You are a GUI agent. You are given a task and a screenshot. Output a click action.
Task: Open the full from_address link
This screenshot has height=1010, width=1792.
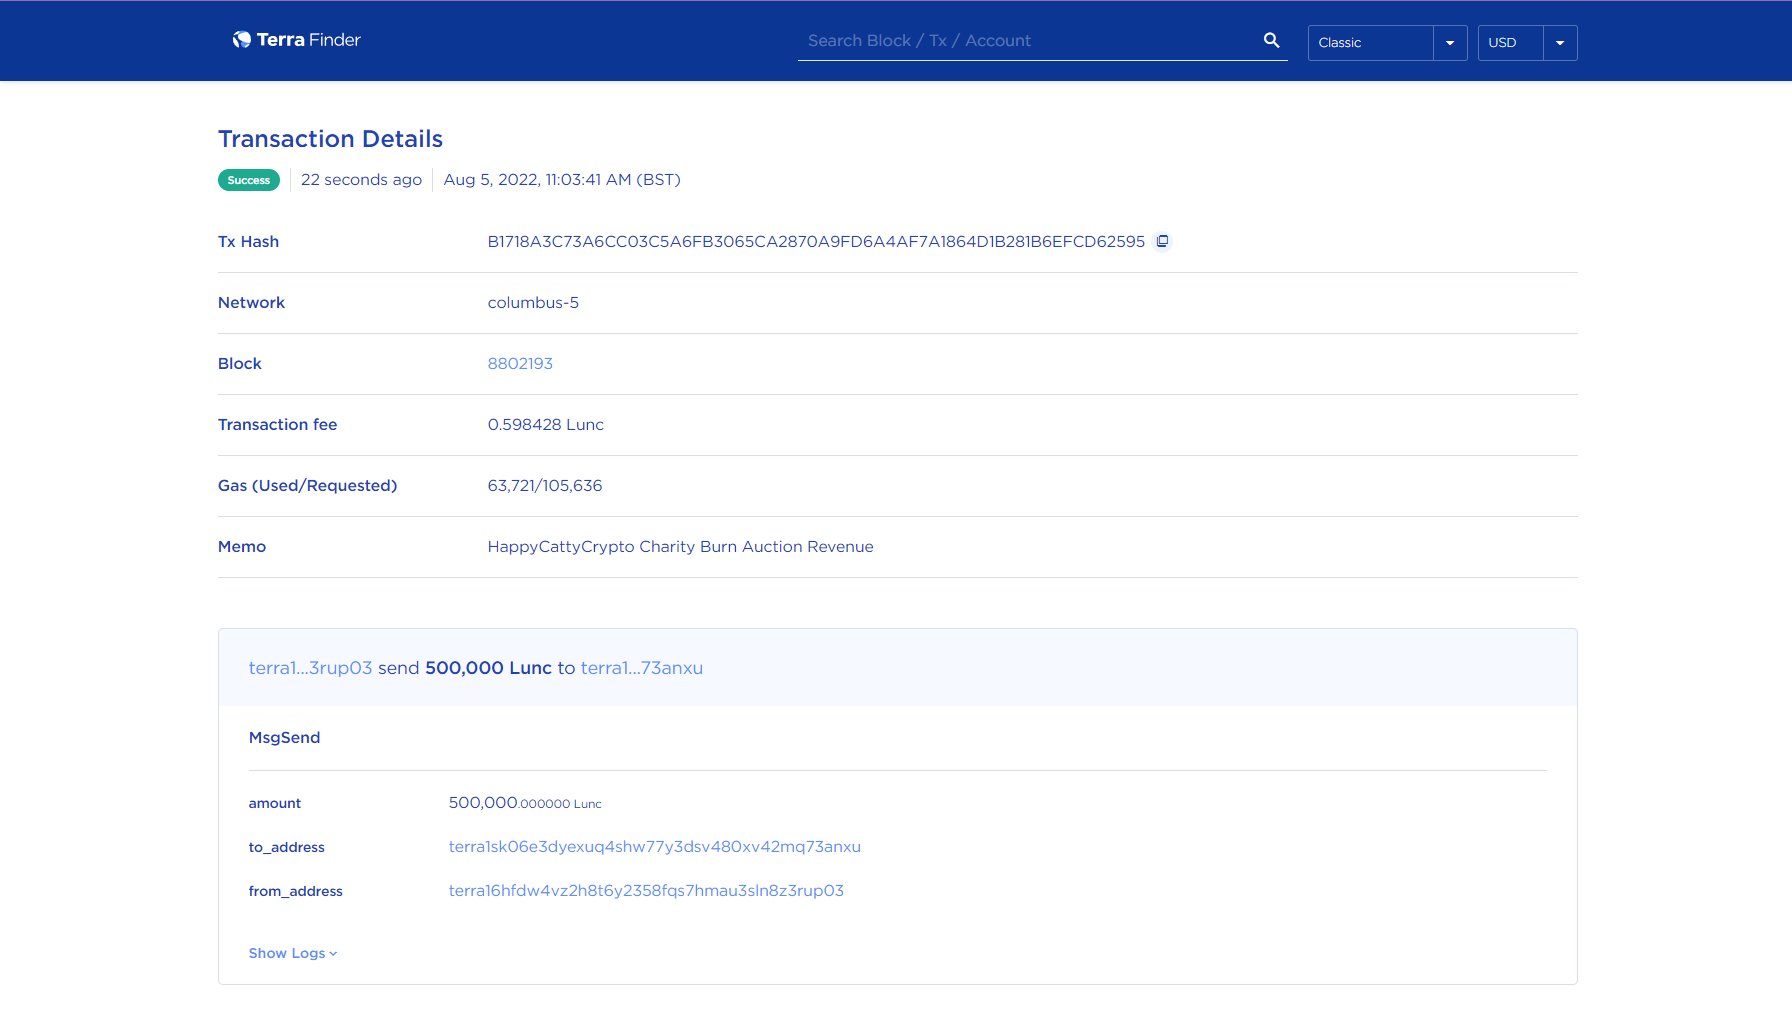click(x=646, y=891)
